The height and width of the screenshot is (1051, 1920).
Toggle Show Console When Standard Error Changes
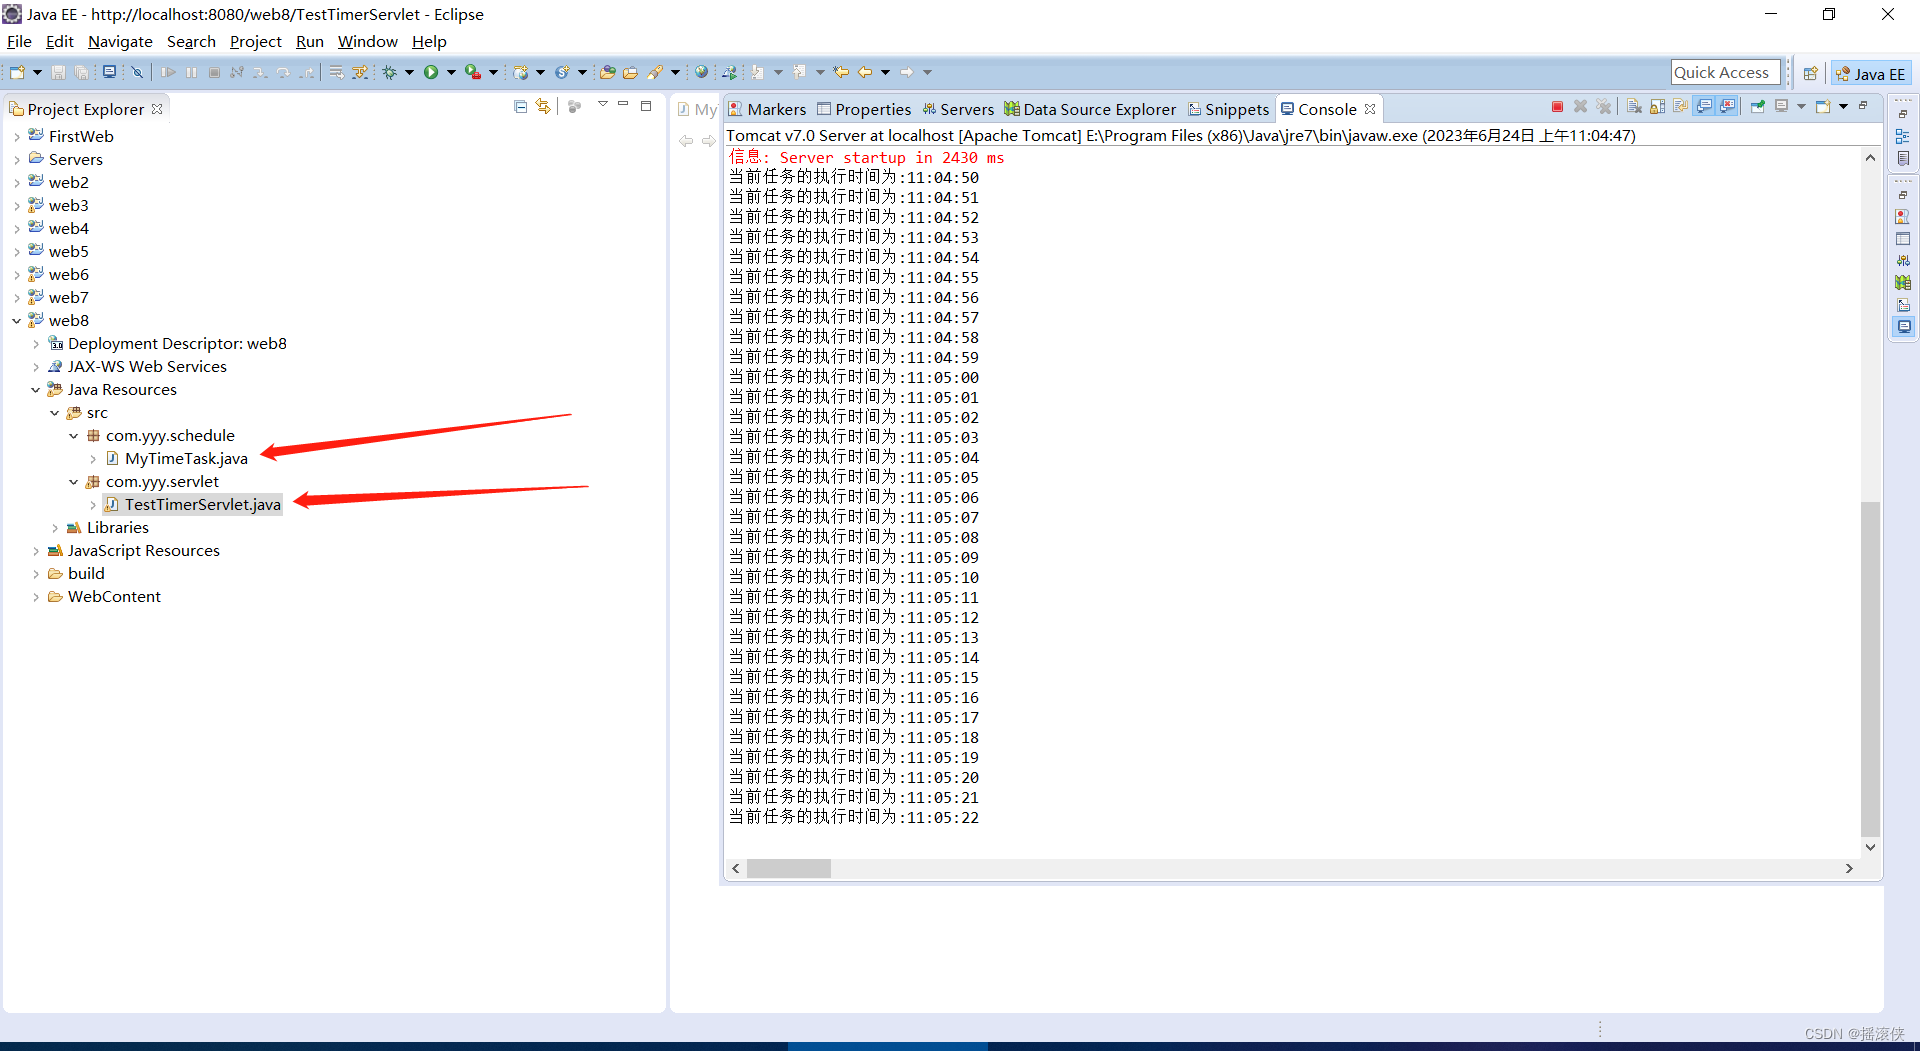[1727, 107]
